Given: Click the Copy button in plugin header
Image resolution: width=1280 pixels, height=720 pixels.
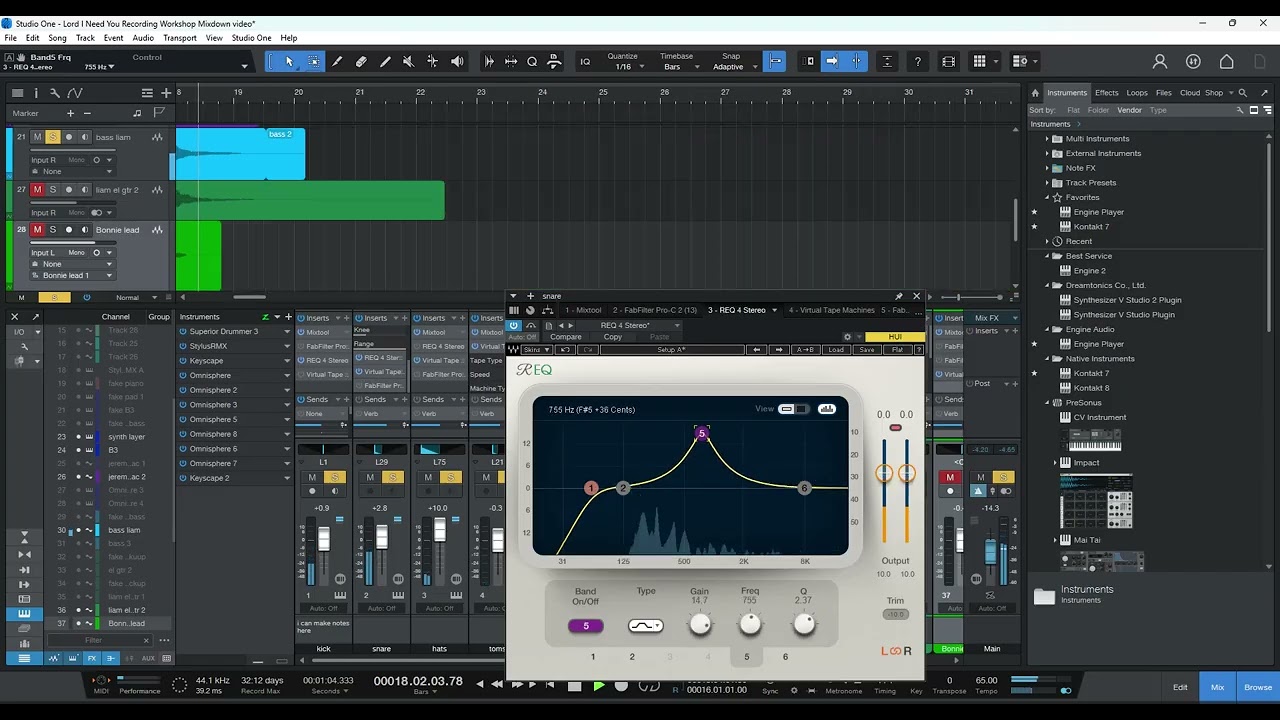Looking at the screenshot, I should [x=613, y=337].
